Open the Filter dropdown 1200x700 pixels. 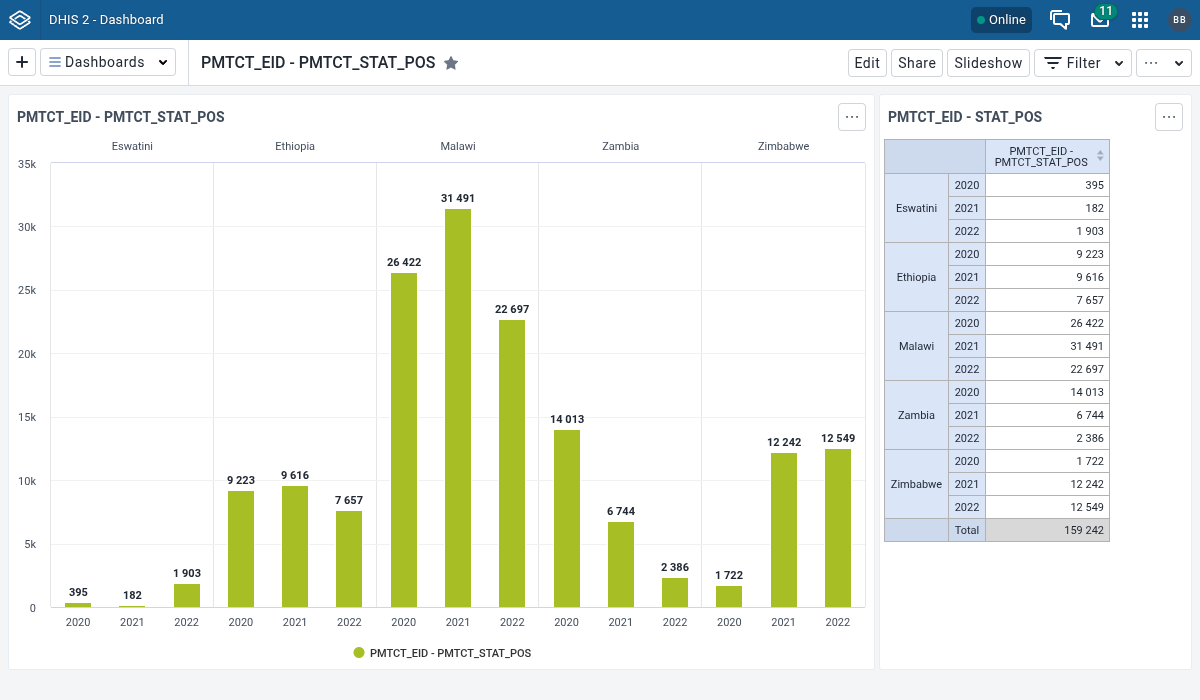pyautogui.click(x=1083, y=63)
